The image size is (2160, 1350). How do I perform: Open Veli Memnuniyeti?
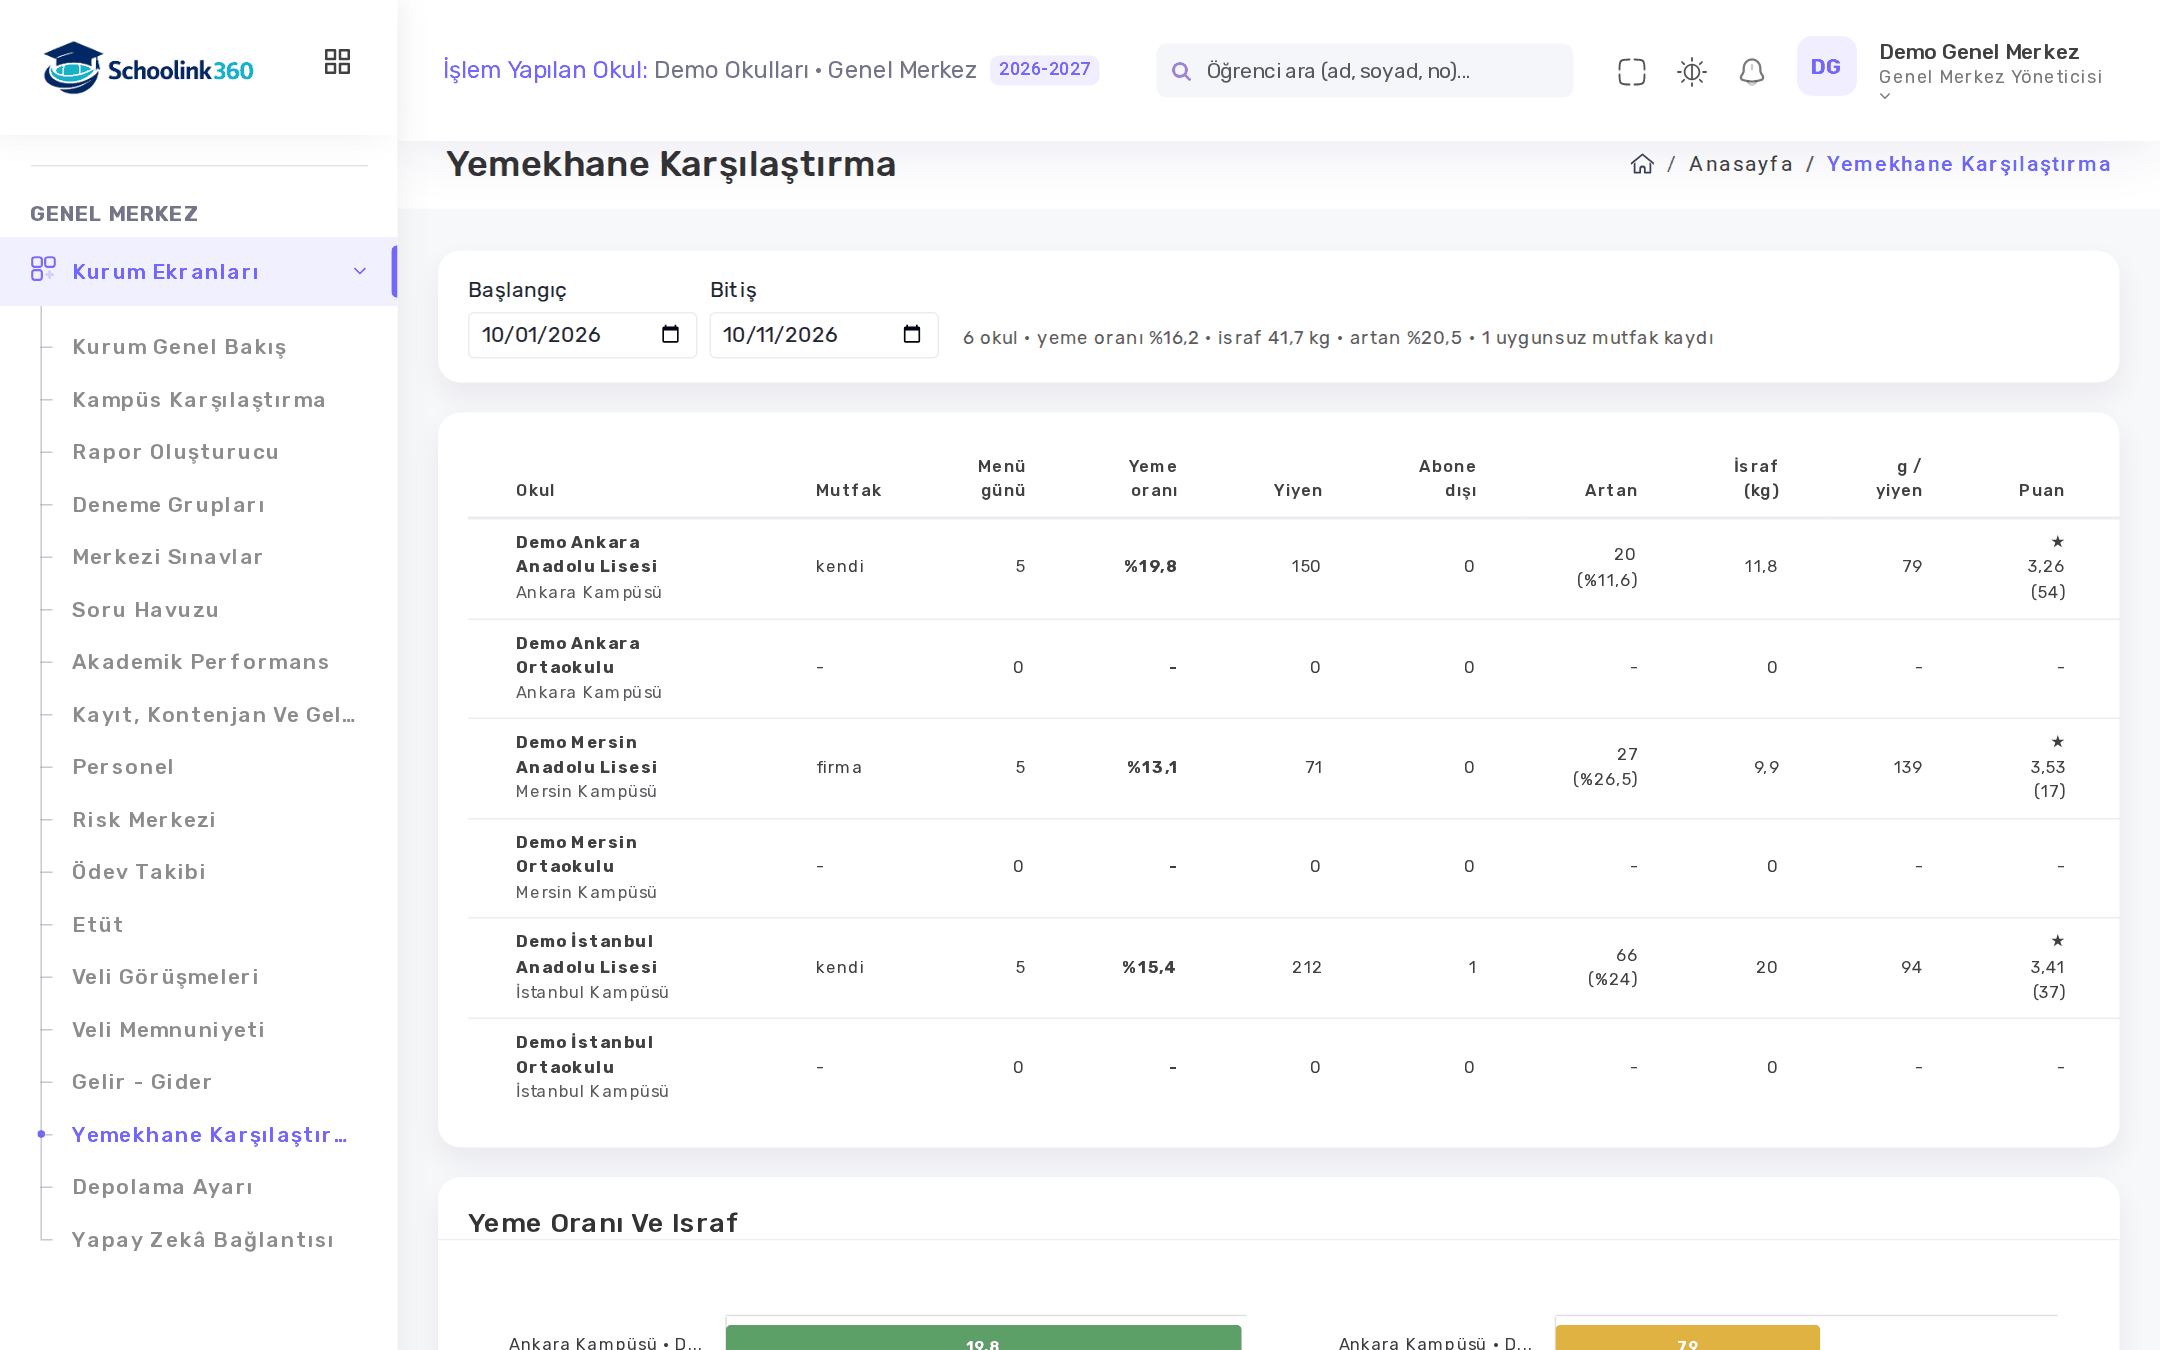click(x=168, y=1030)
